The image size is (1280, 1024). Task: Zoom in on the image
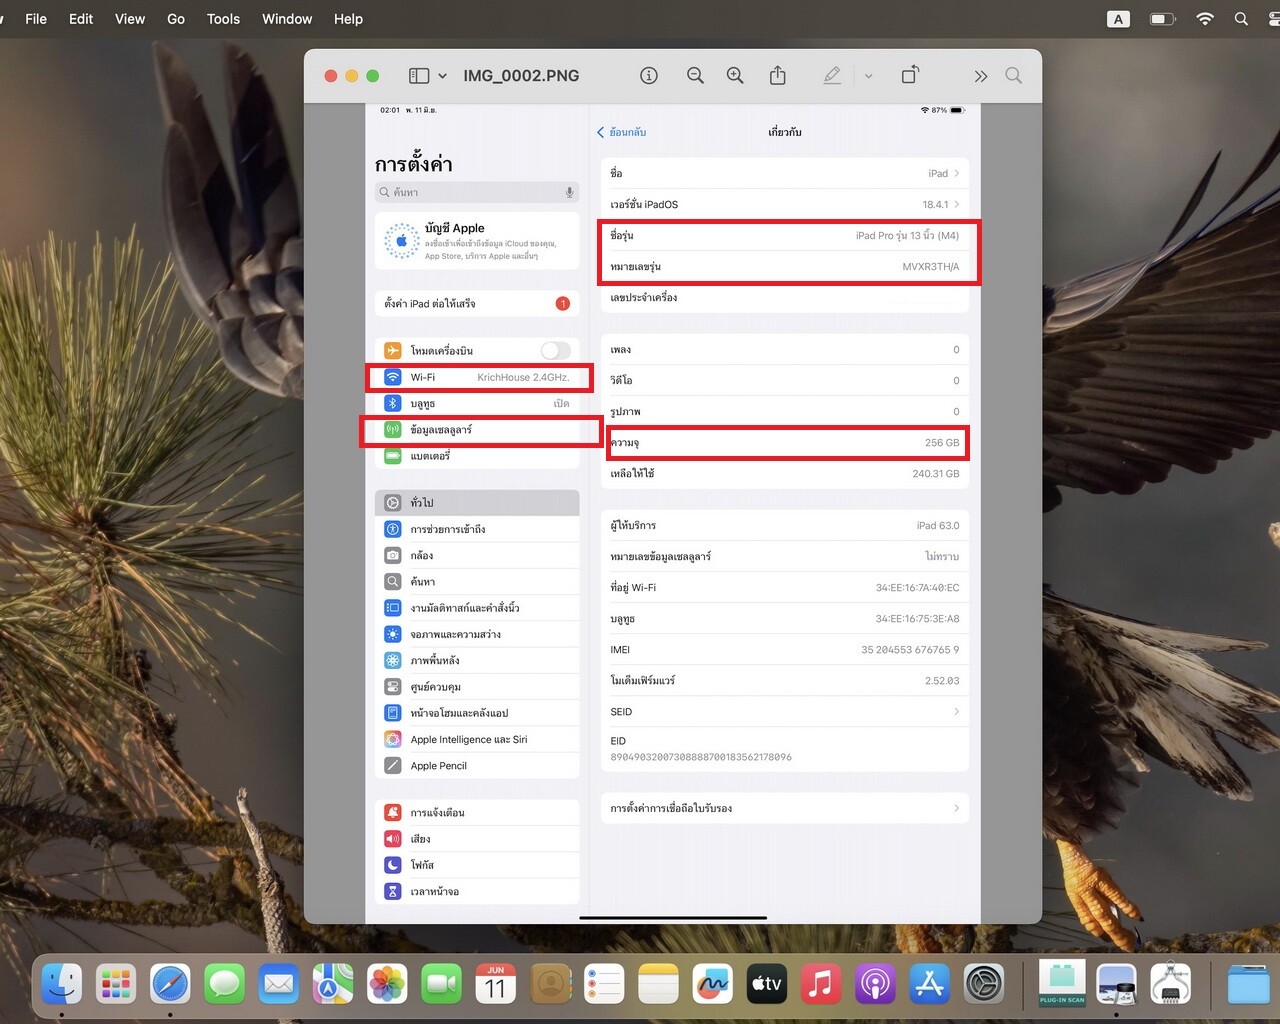(x=735, y=76)
